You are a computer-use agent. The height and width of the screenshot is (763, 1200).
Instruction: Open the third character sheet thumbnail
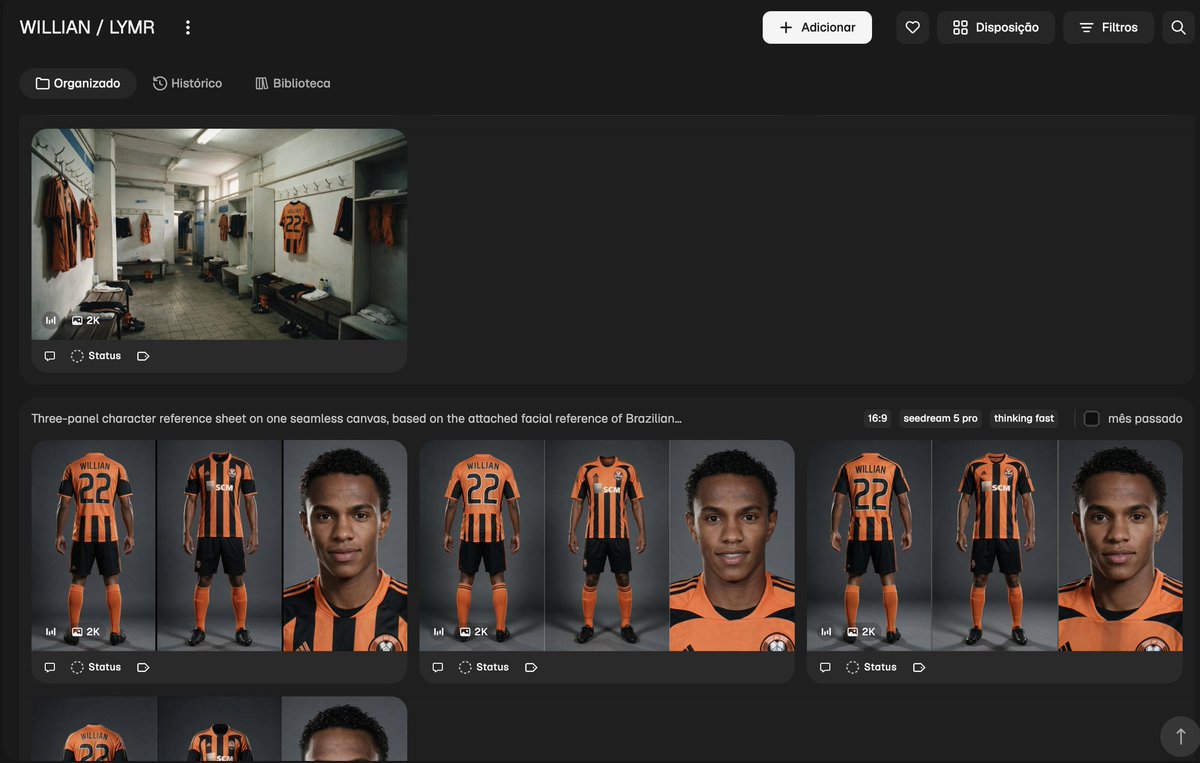click(995, 546)
